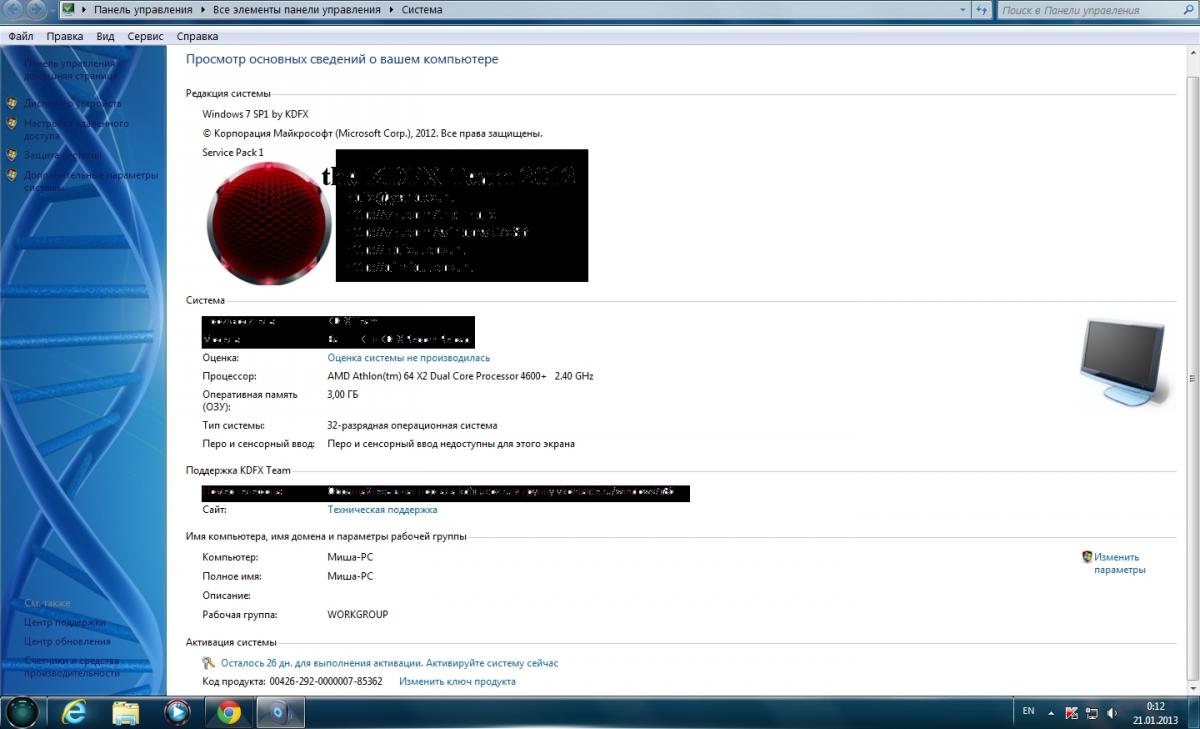Click the Start orb button
The width and height of the screenshot is (1200, 729).
(x=22, y=712)
